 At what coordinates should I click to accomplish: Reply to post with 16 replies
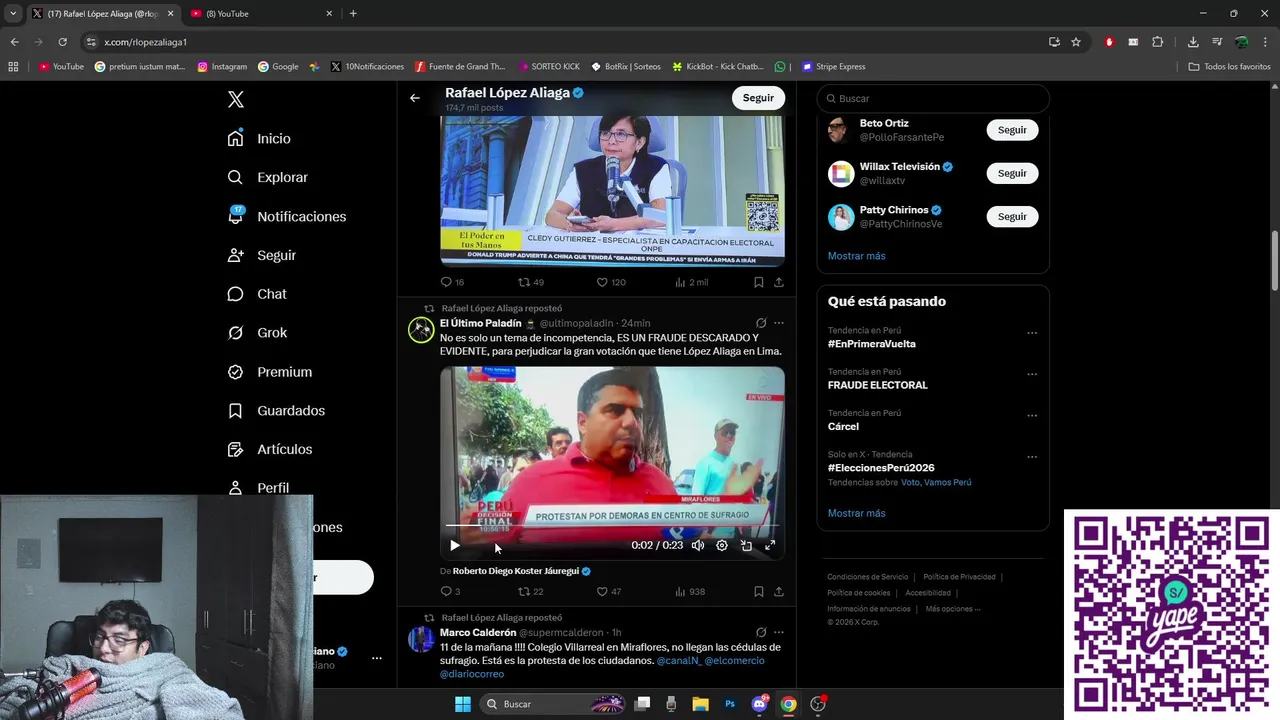pyautogui.click(x=452, y=282)
